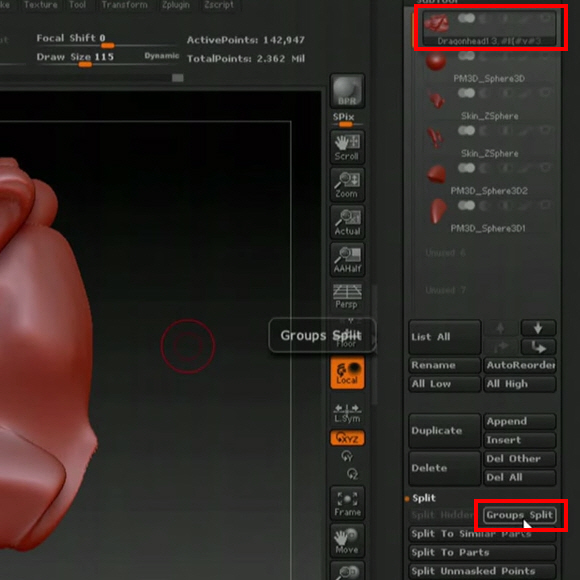580x580 pixels.
Task: Toggle Dragonhead subtool boolean switch
Action: 466,18
